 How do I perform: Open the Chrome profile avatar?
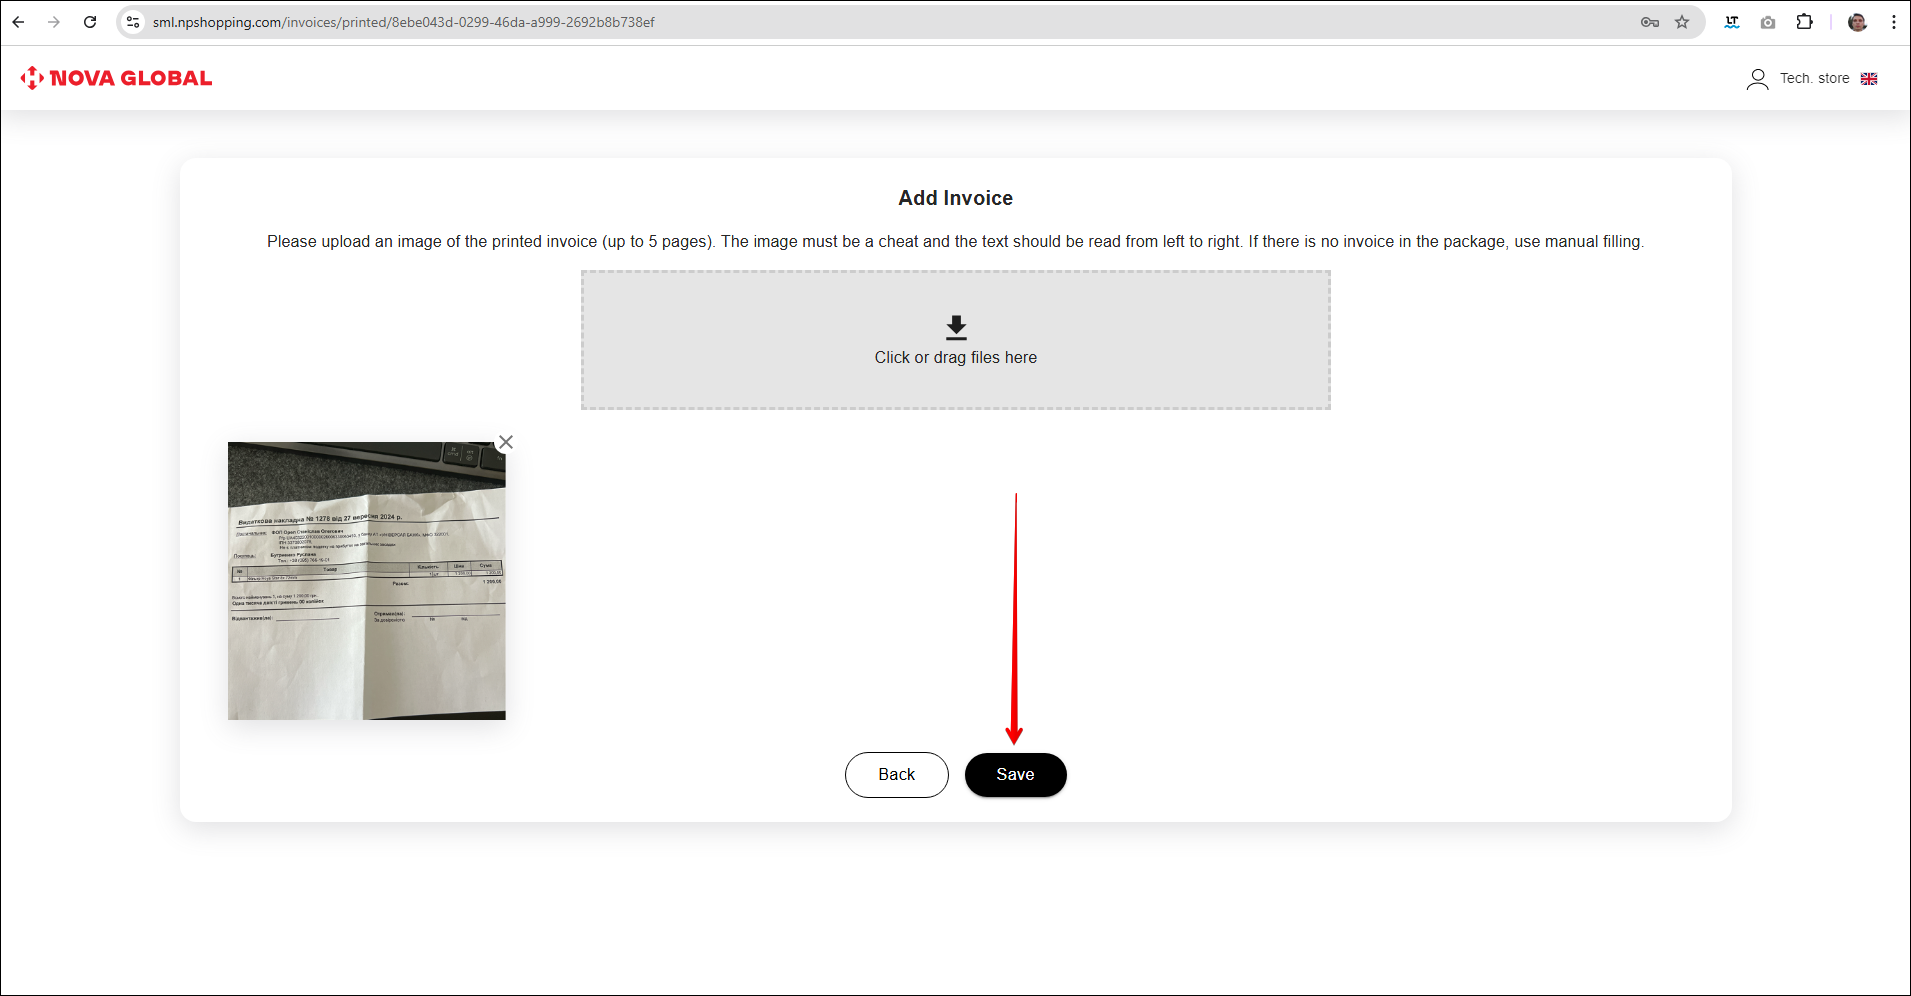[1857, 22]
